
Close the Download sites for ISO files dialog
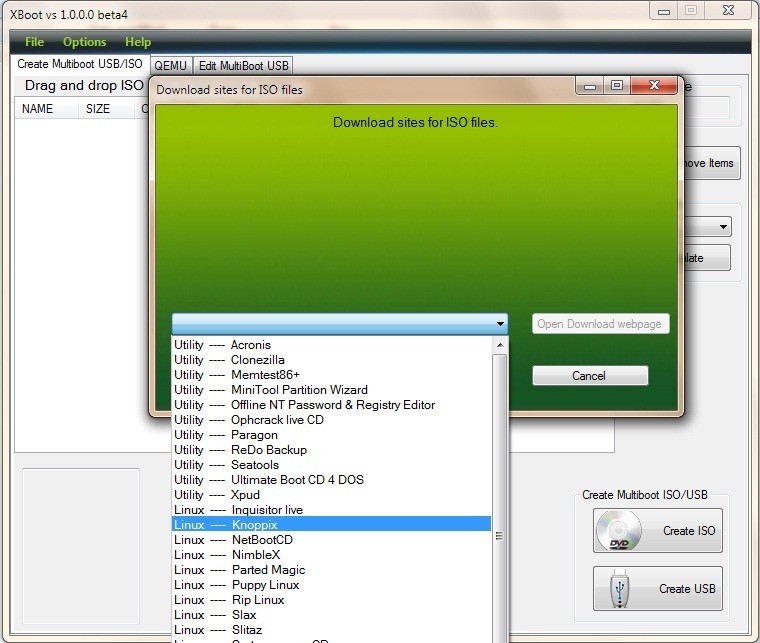[x=654, y=85]
